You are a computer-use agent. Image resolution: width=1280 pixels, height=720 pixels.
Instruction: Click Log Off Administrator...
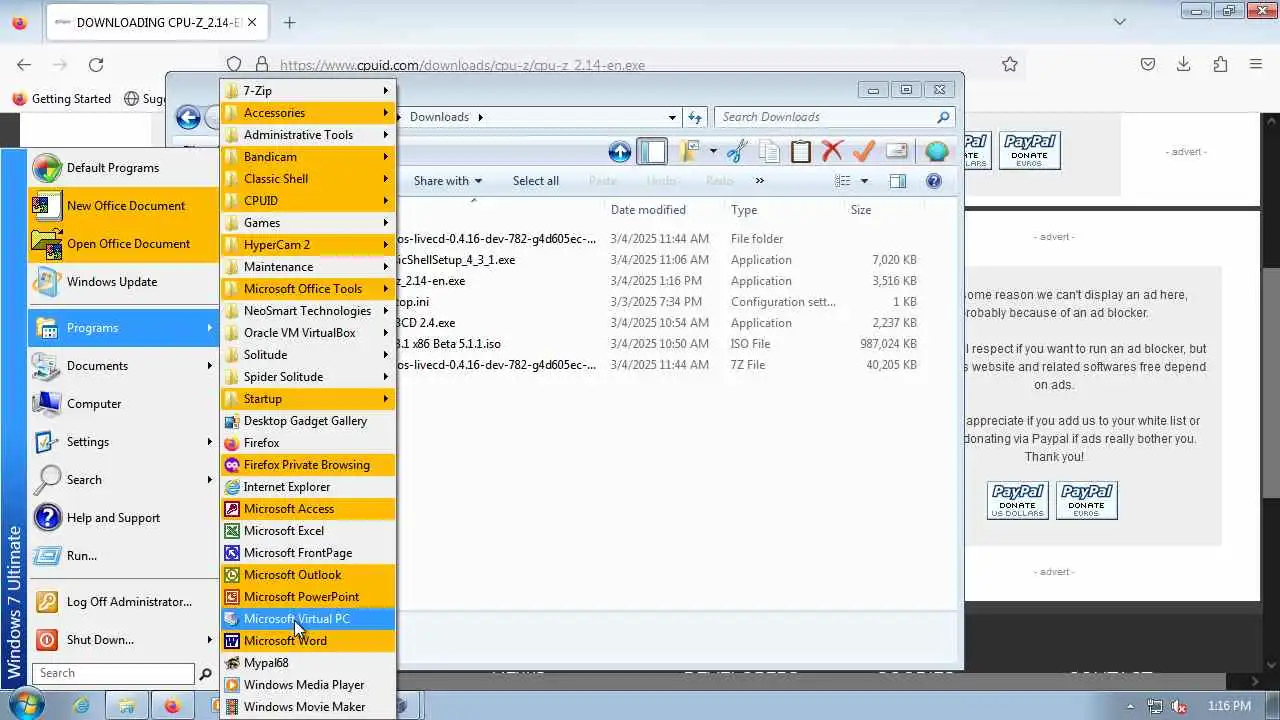pos(123,602)
